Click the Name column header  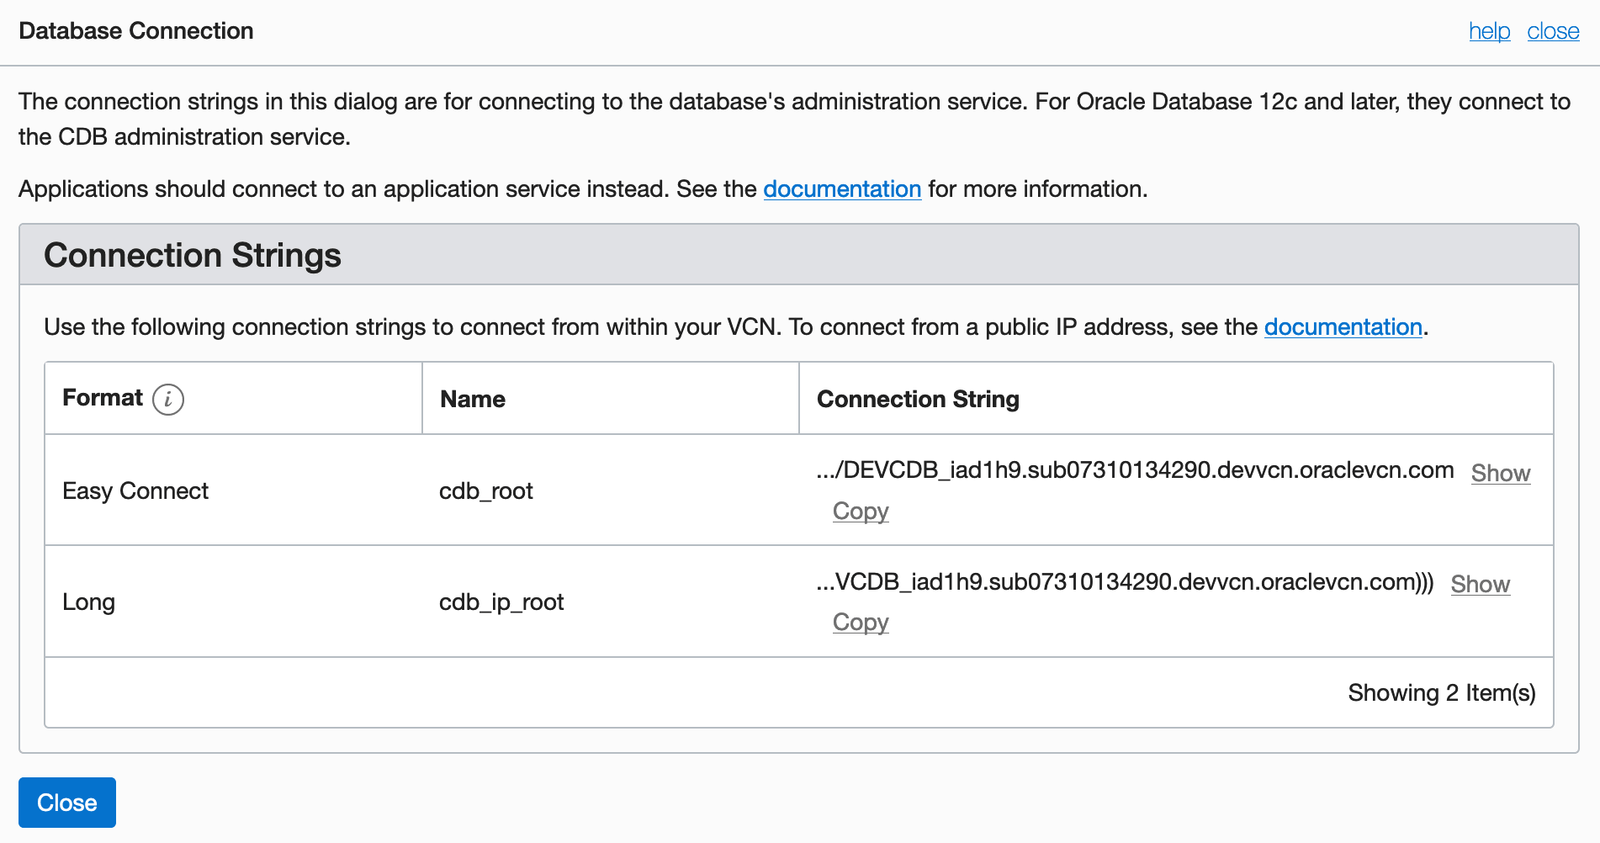click(473, 399)
